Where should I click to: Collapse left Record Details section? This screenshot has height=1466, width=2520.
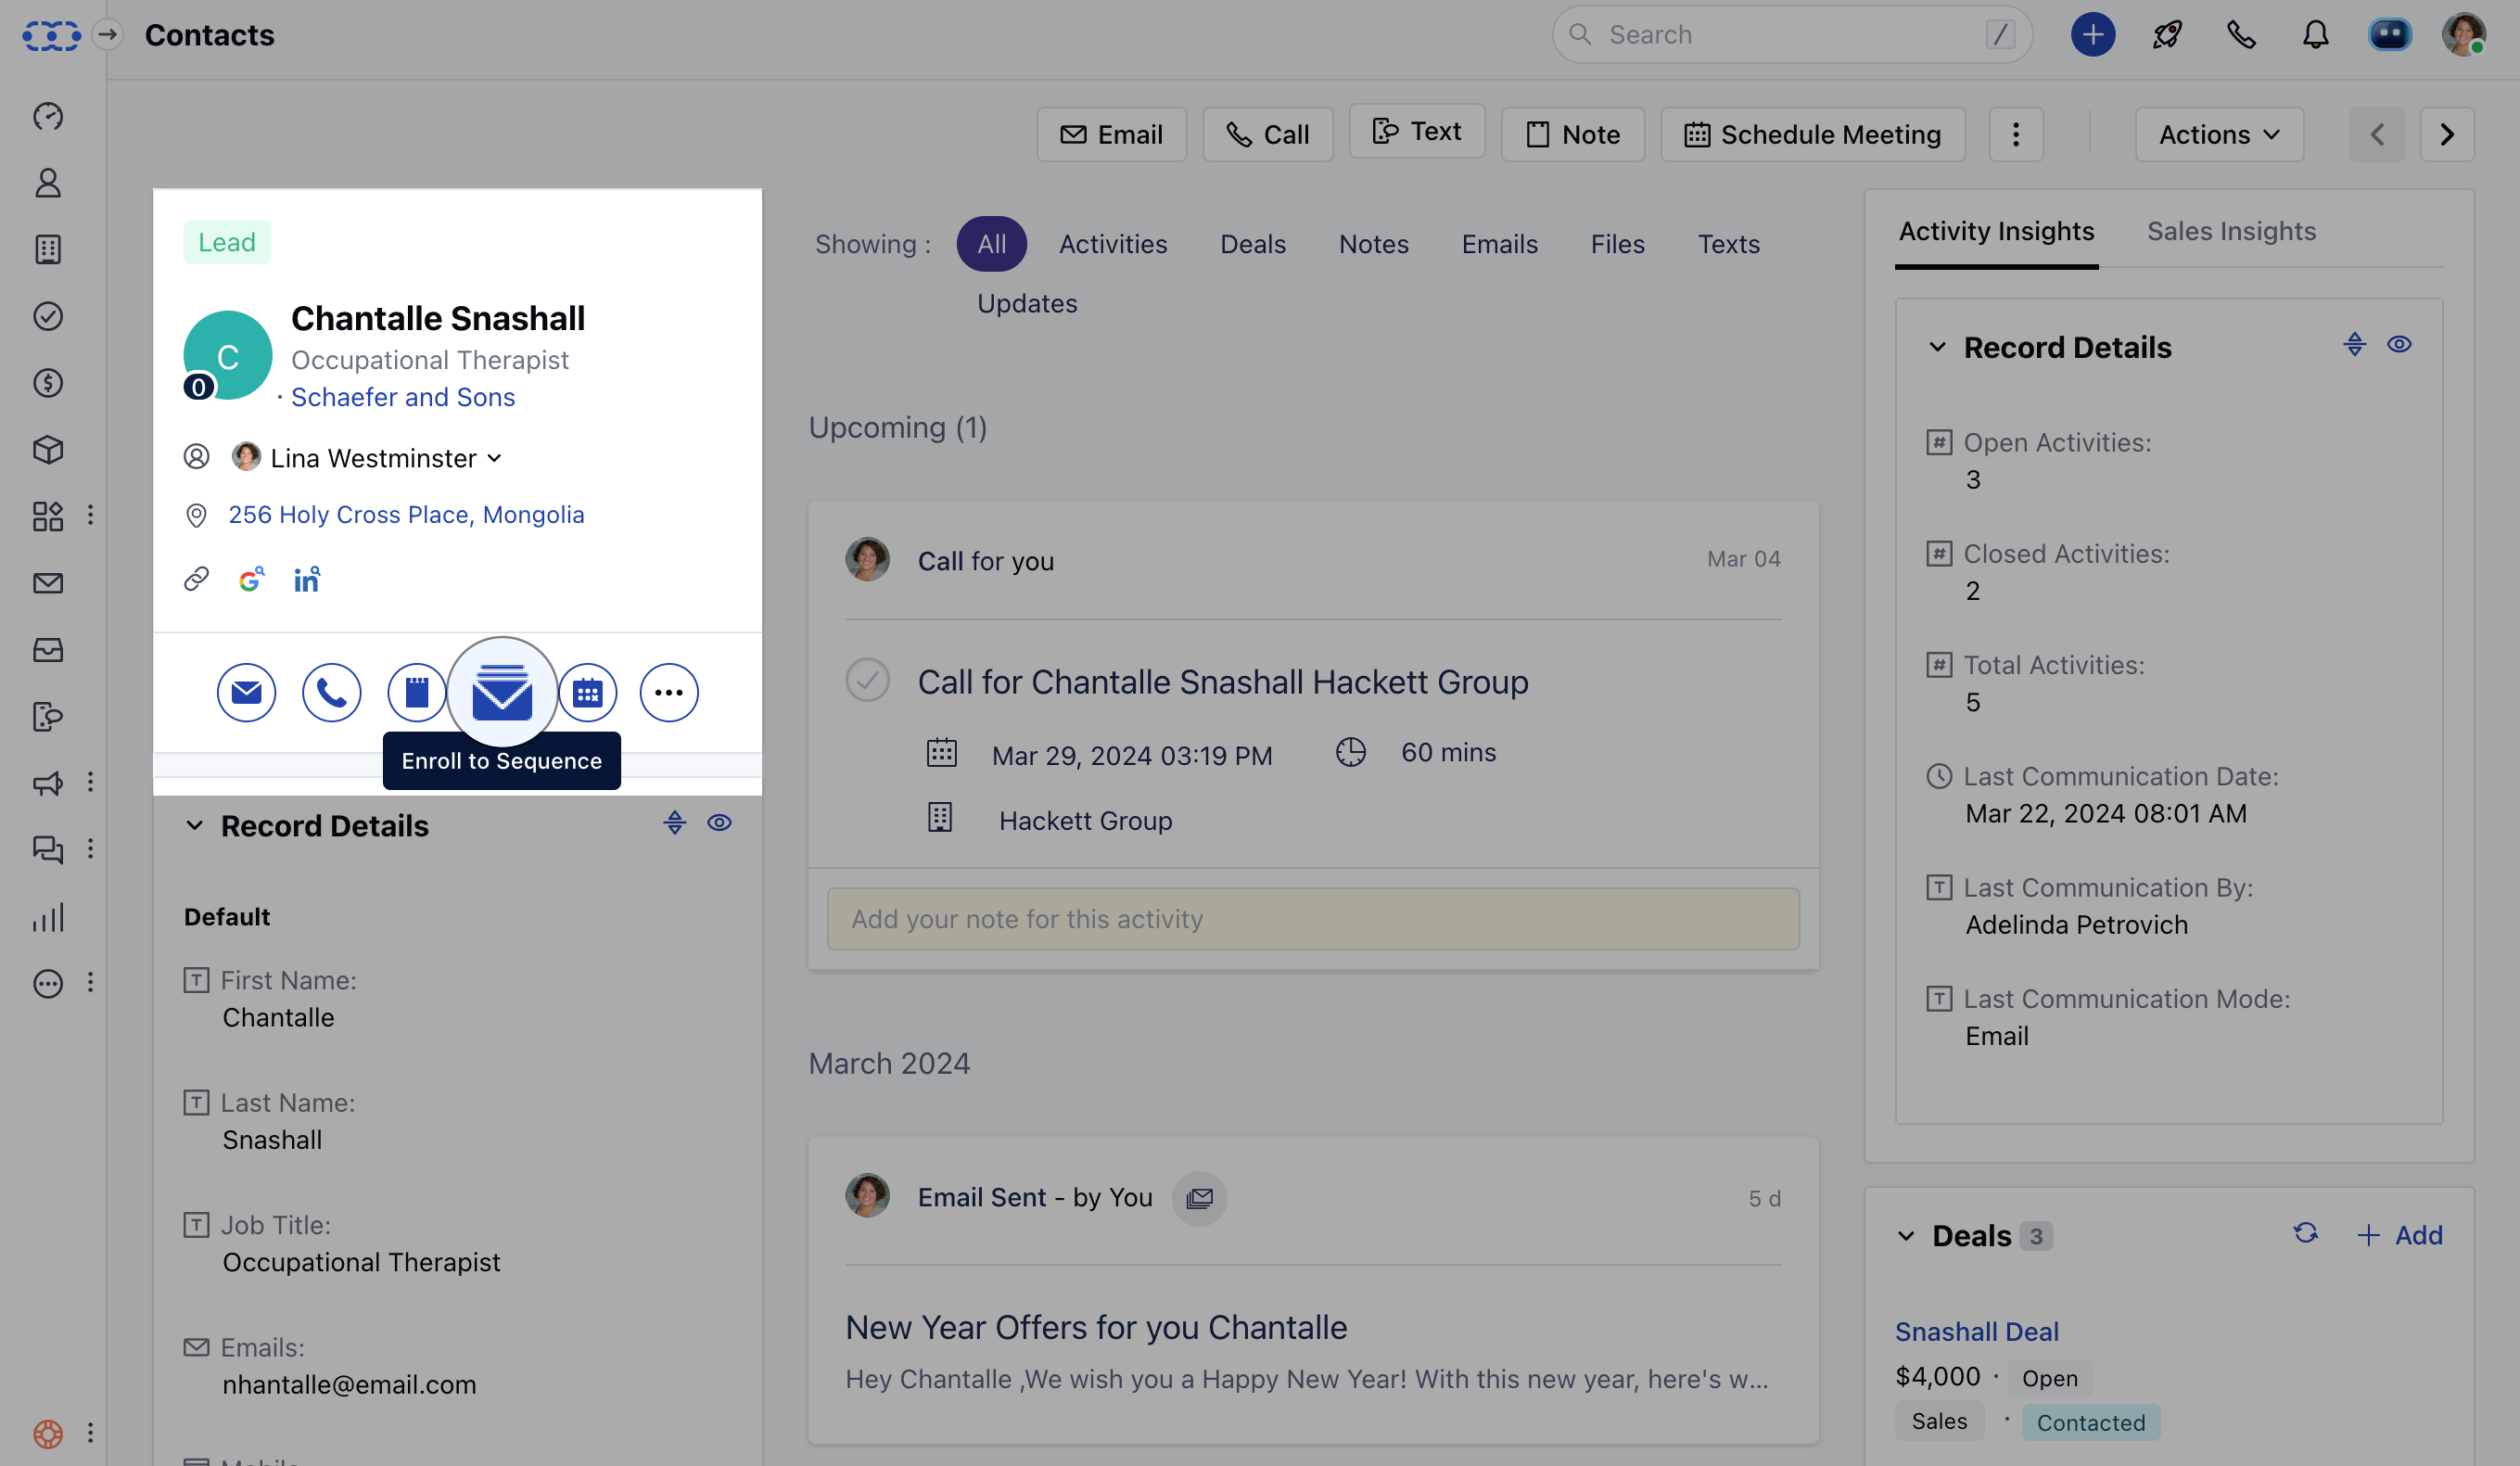[194, 826]
